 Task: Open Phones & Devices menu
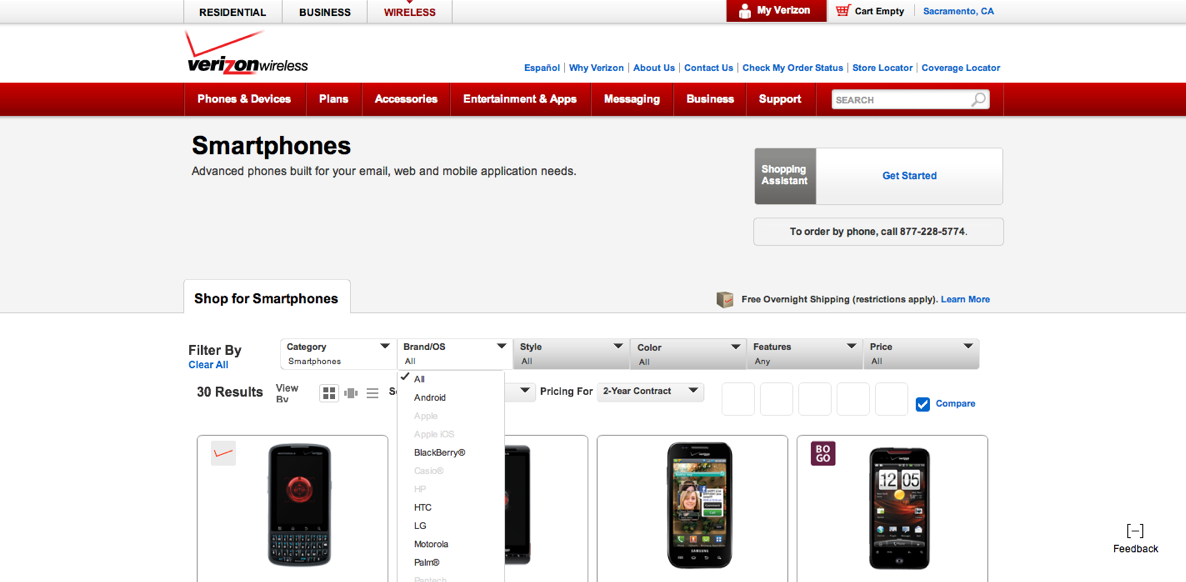pos(244,99)
